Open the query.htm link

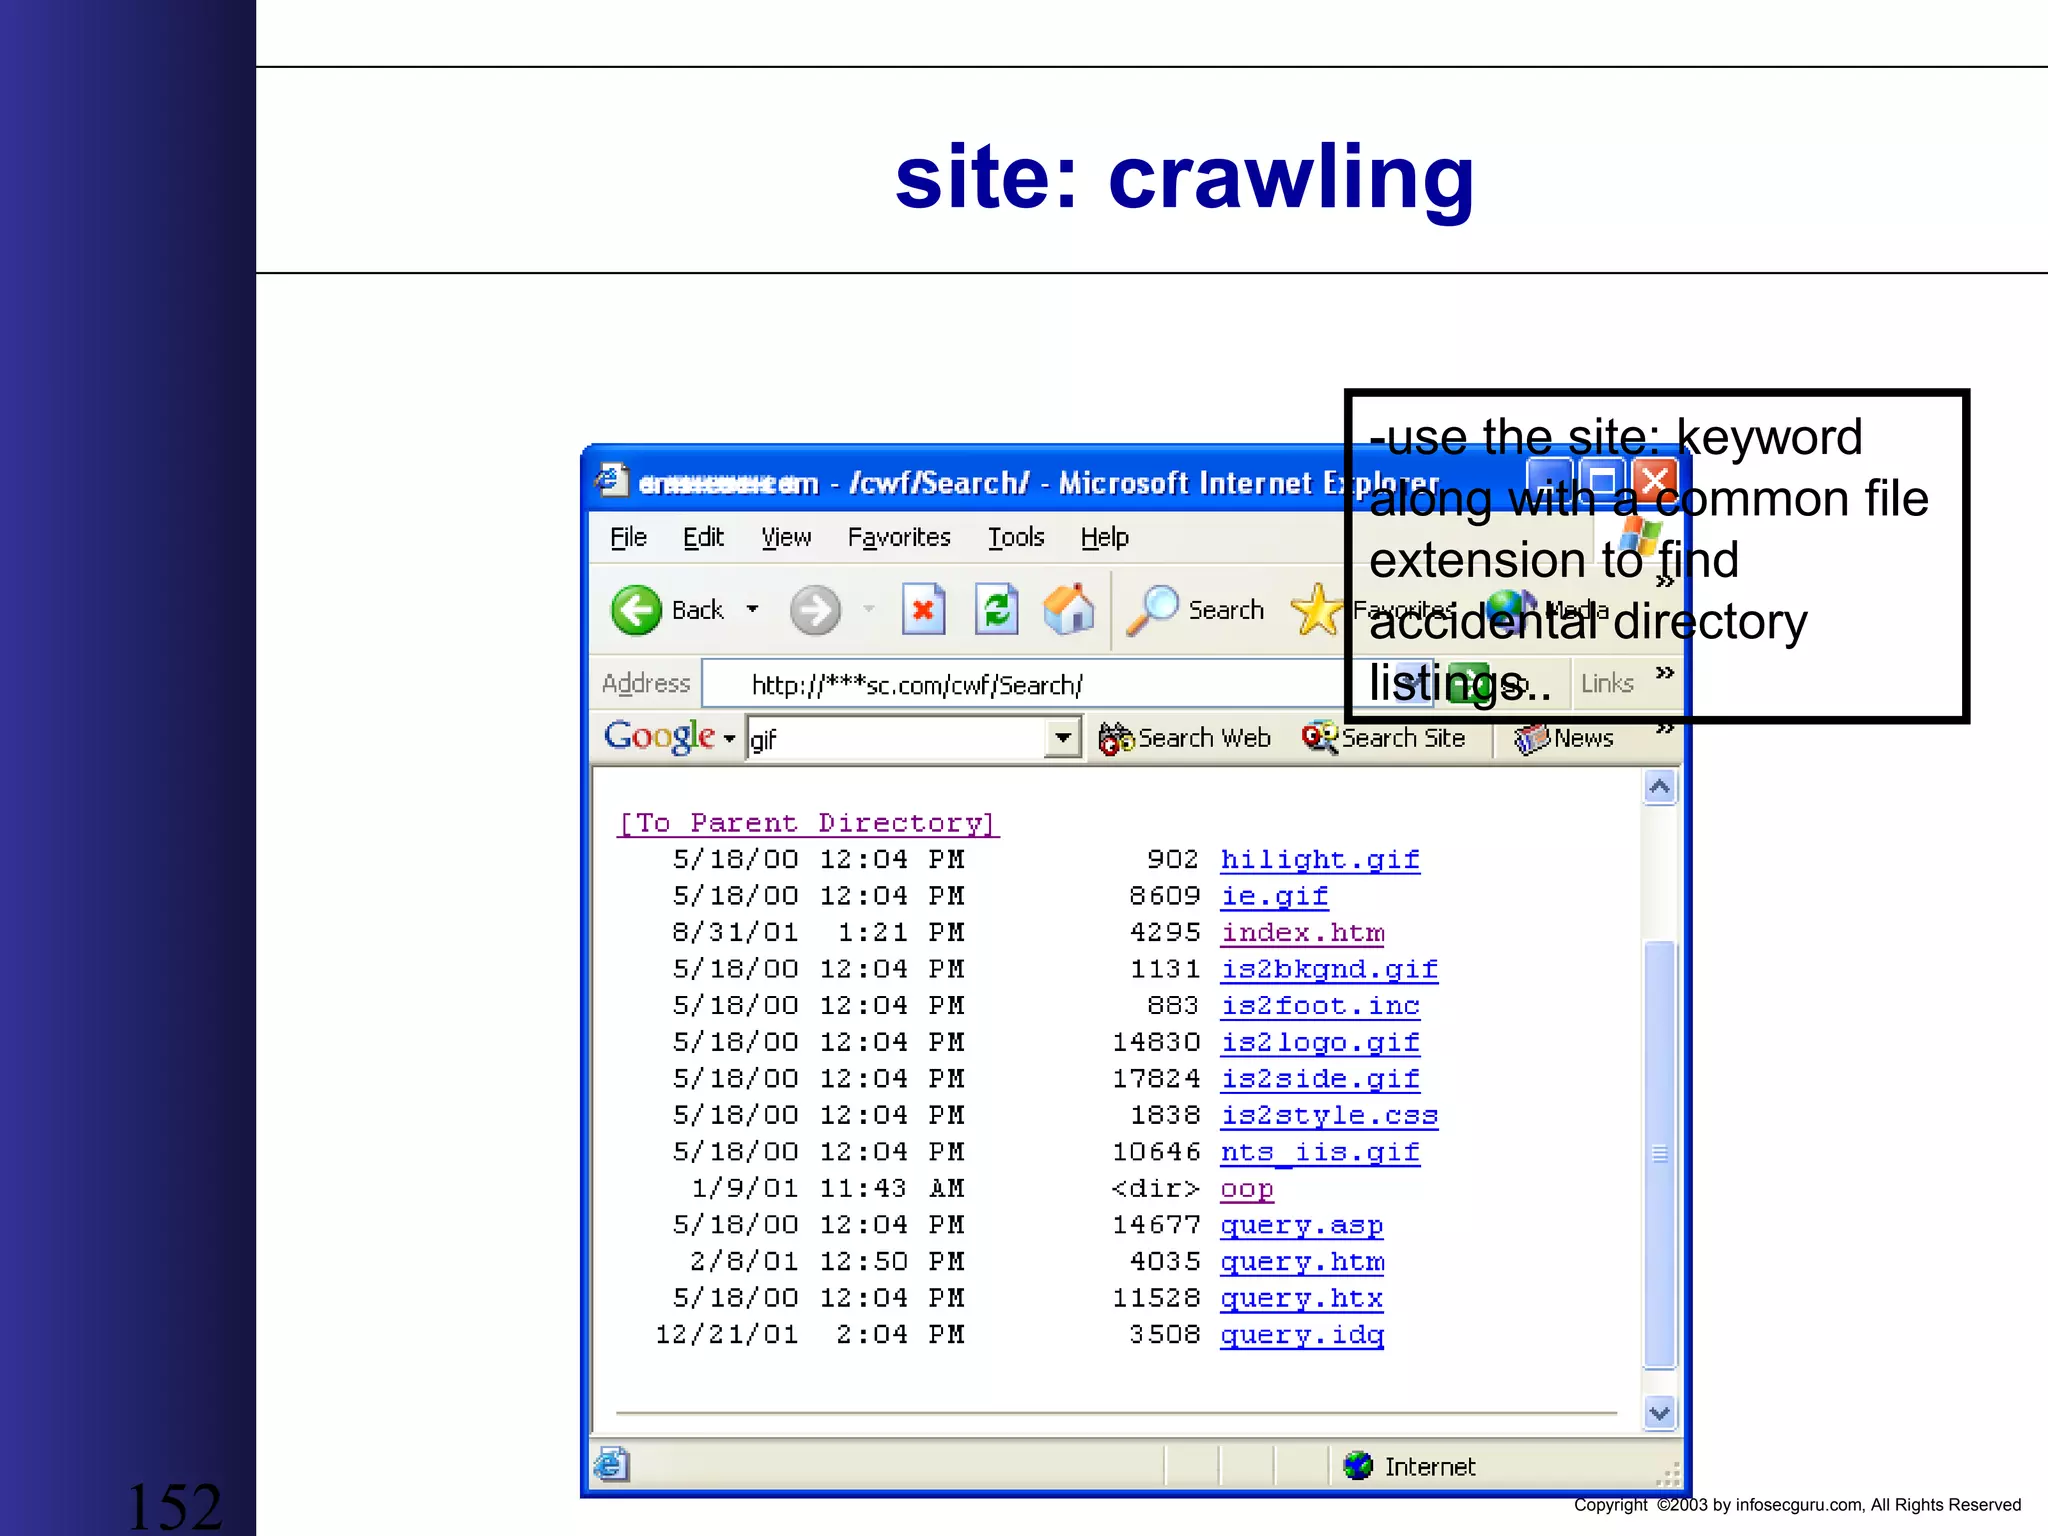(x=1302, y=1262)
